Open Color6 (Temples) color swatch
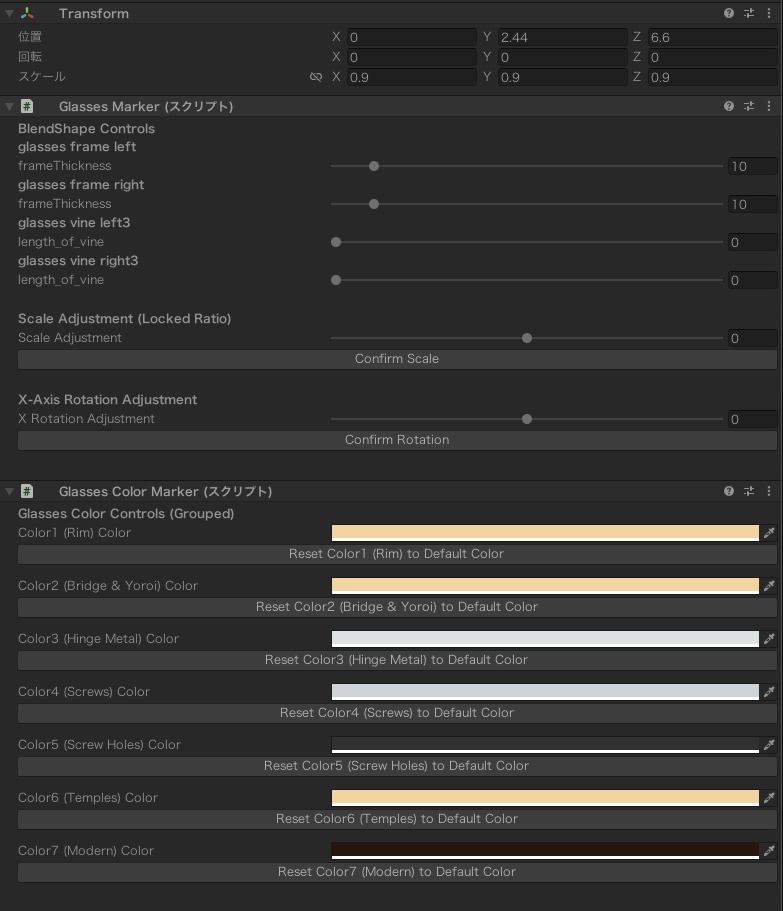Image resolution: width=783 pixels, height=911 pixels. click(x=545, y=798)
